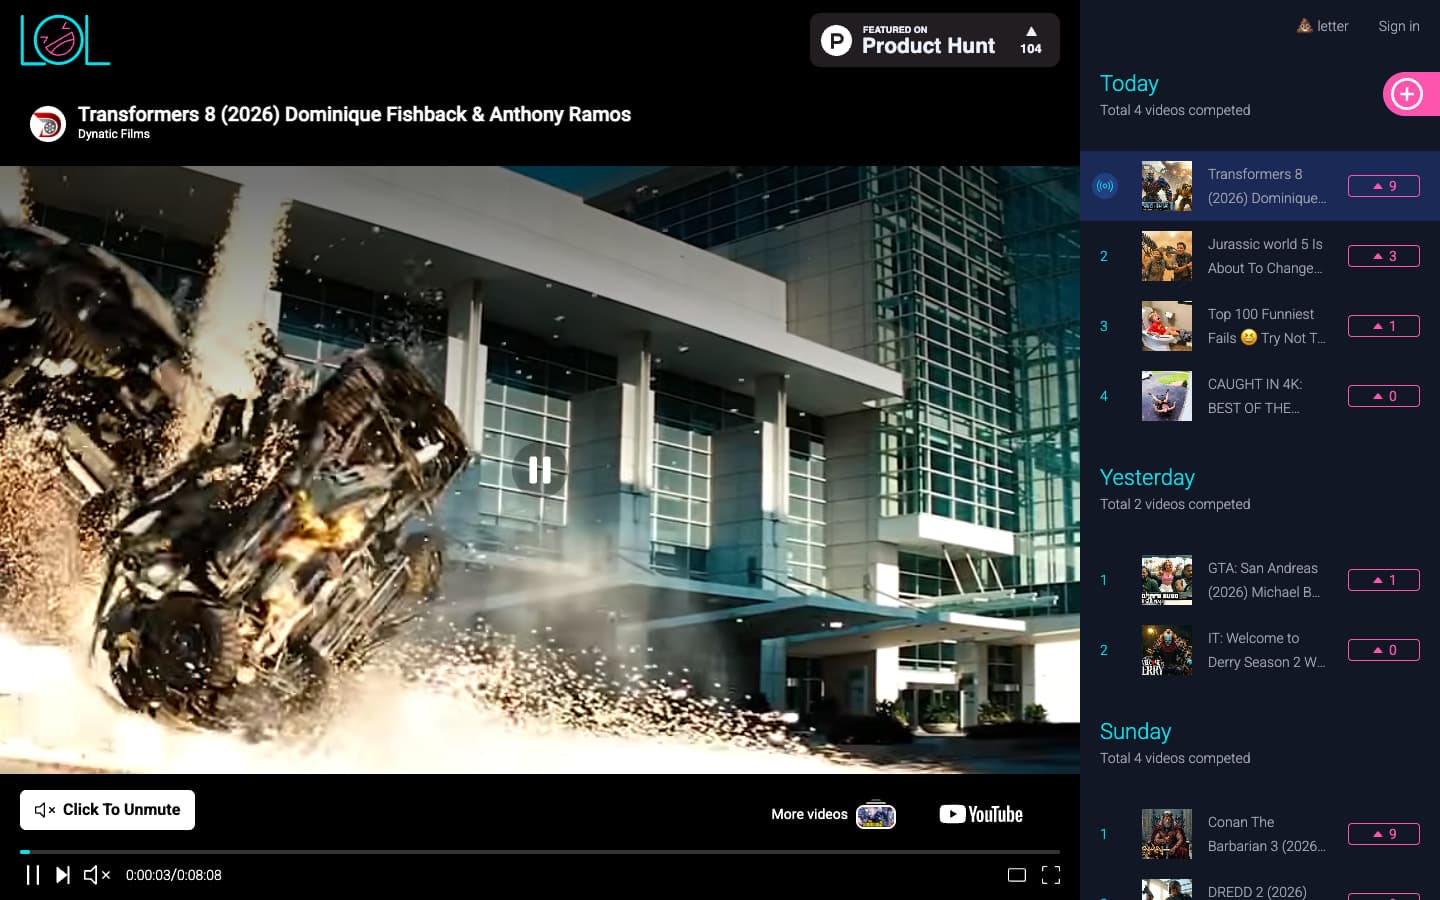Upvote Top 100 Funniest Fails video
Screen dimensions: 1440x900
(x=1384, y=326)
